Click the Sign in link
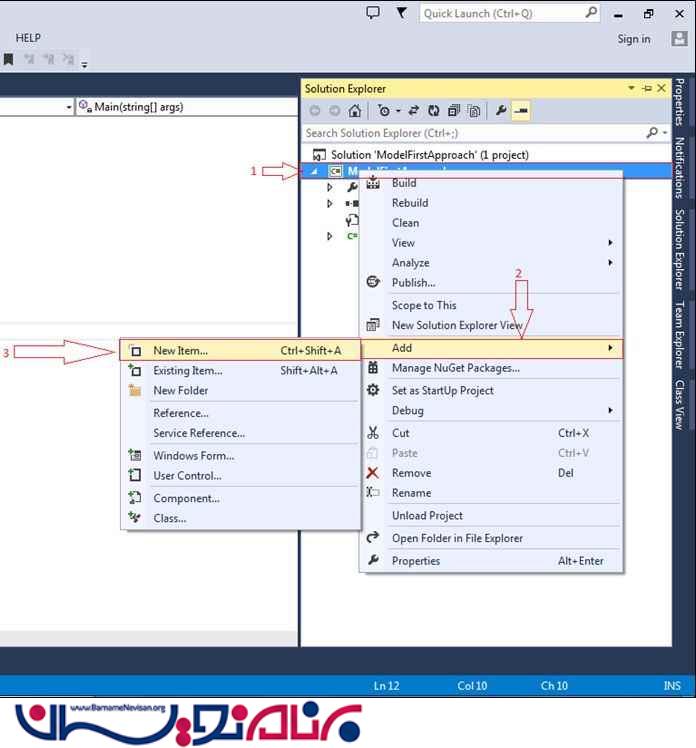696x748 pixels. (633, 39)
